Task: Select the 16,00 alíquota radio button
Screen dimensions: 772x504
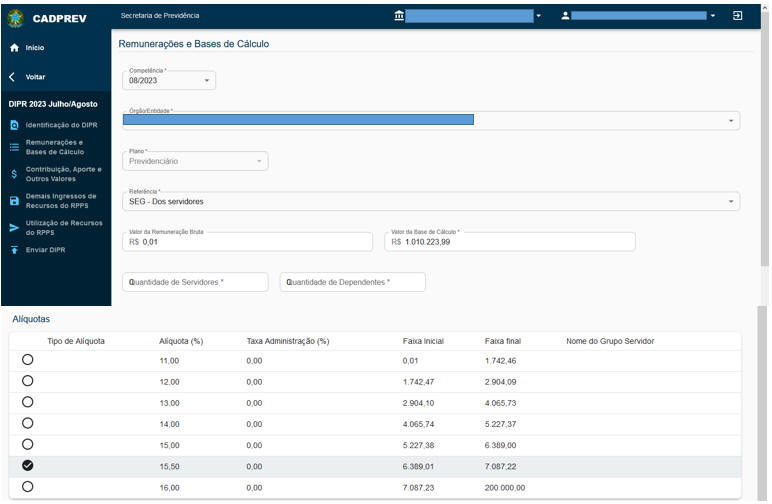Action: pyautogui.click(x=27, y=486)
